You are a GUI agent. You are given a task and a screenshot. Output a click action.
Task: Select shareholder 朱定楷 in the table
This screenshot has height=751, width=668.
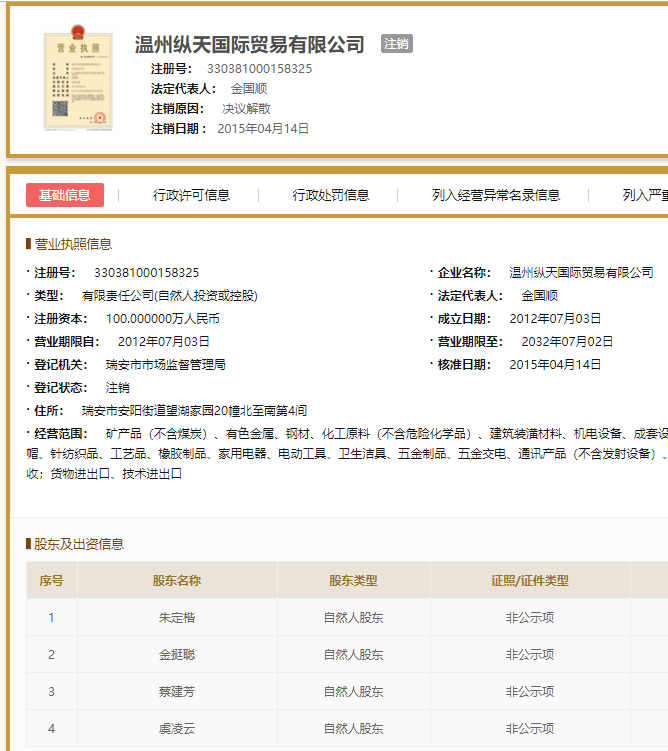pyautogui.click(x=177, y=617)
